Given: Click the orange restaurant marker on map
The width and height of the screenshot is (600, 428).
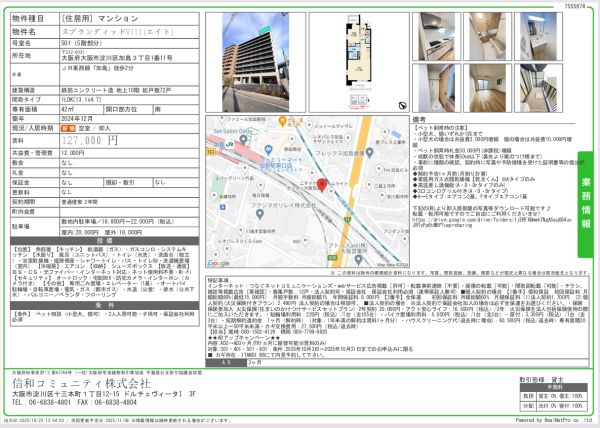Looking at the screenshot, I should pos(283,122).
